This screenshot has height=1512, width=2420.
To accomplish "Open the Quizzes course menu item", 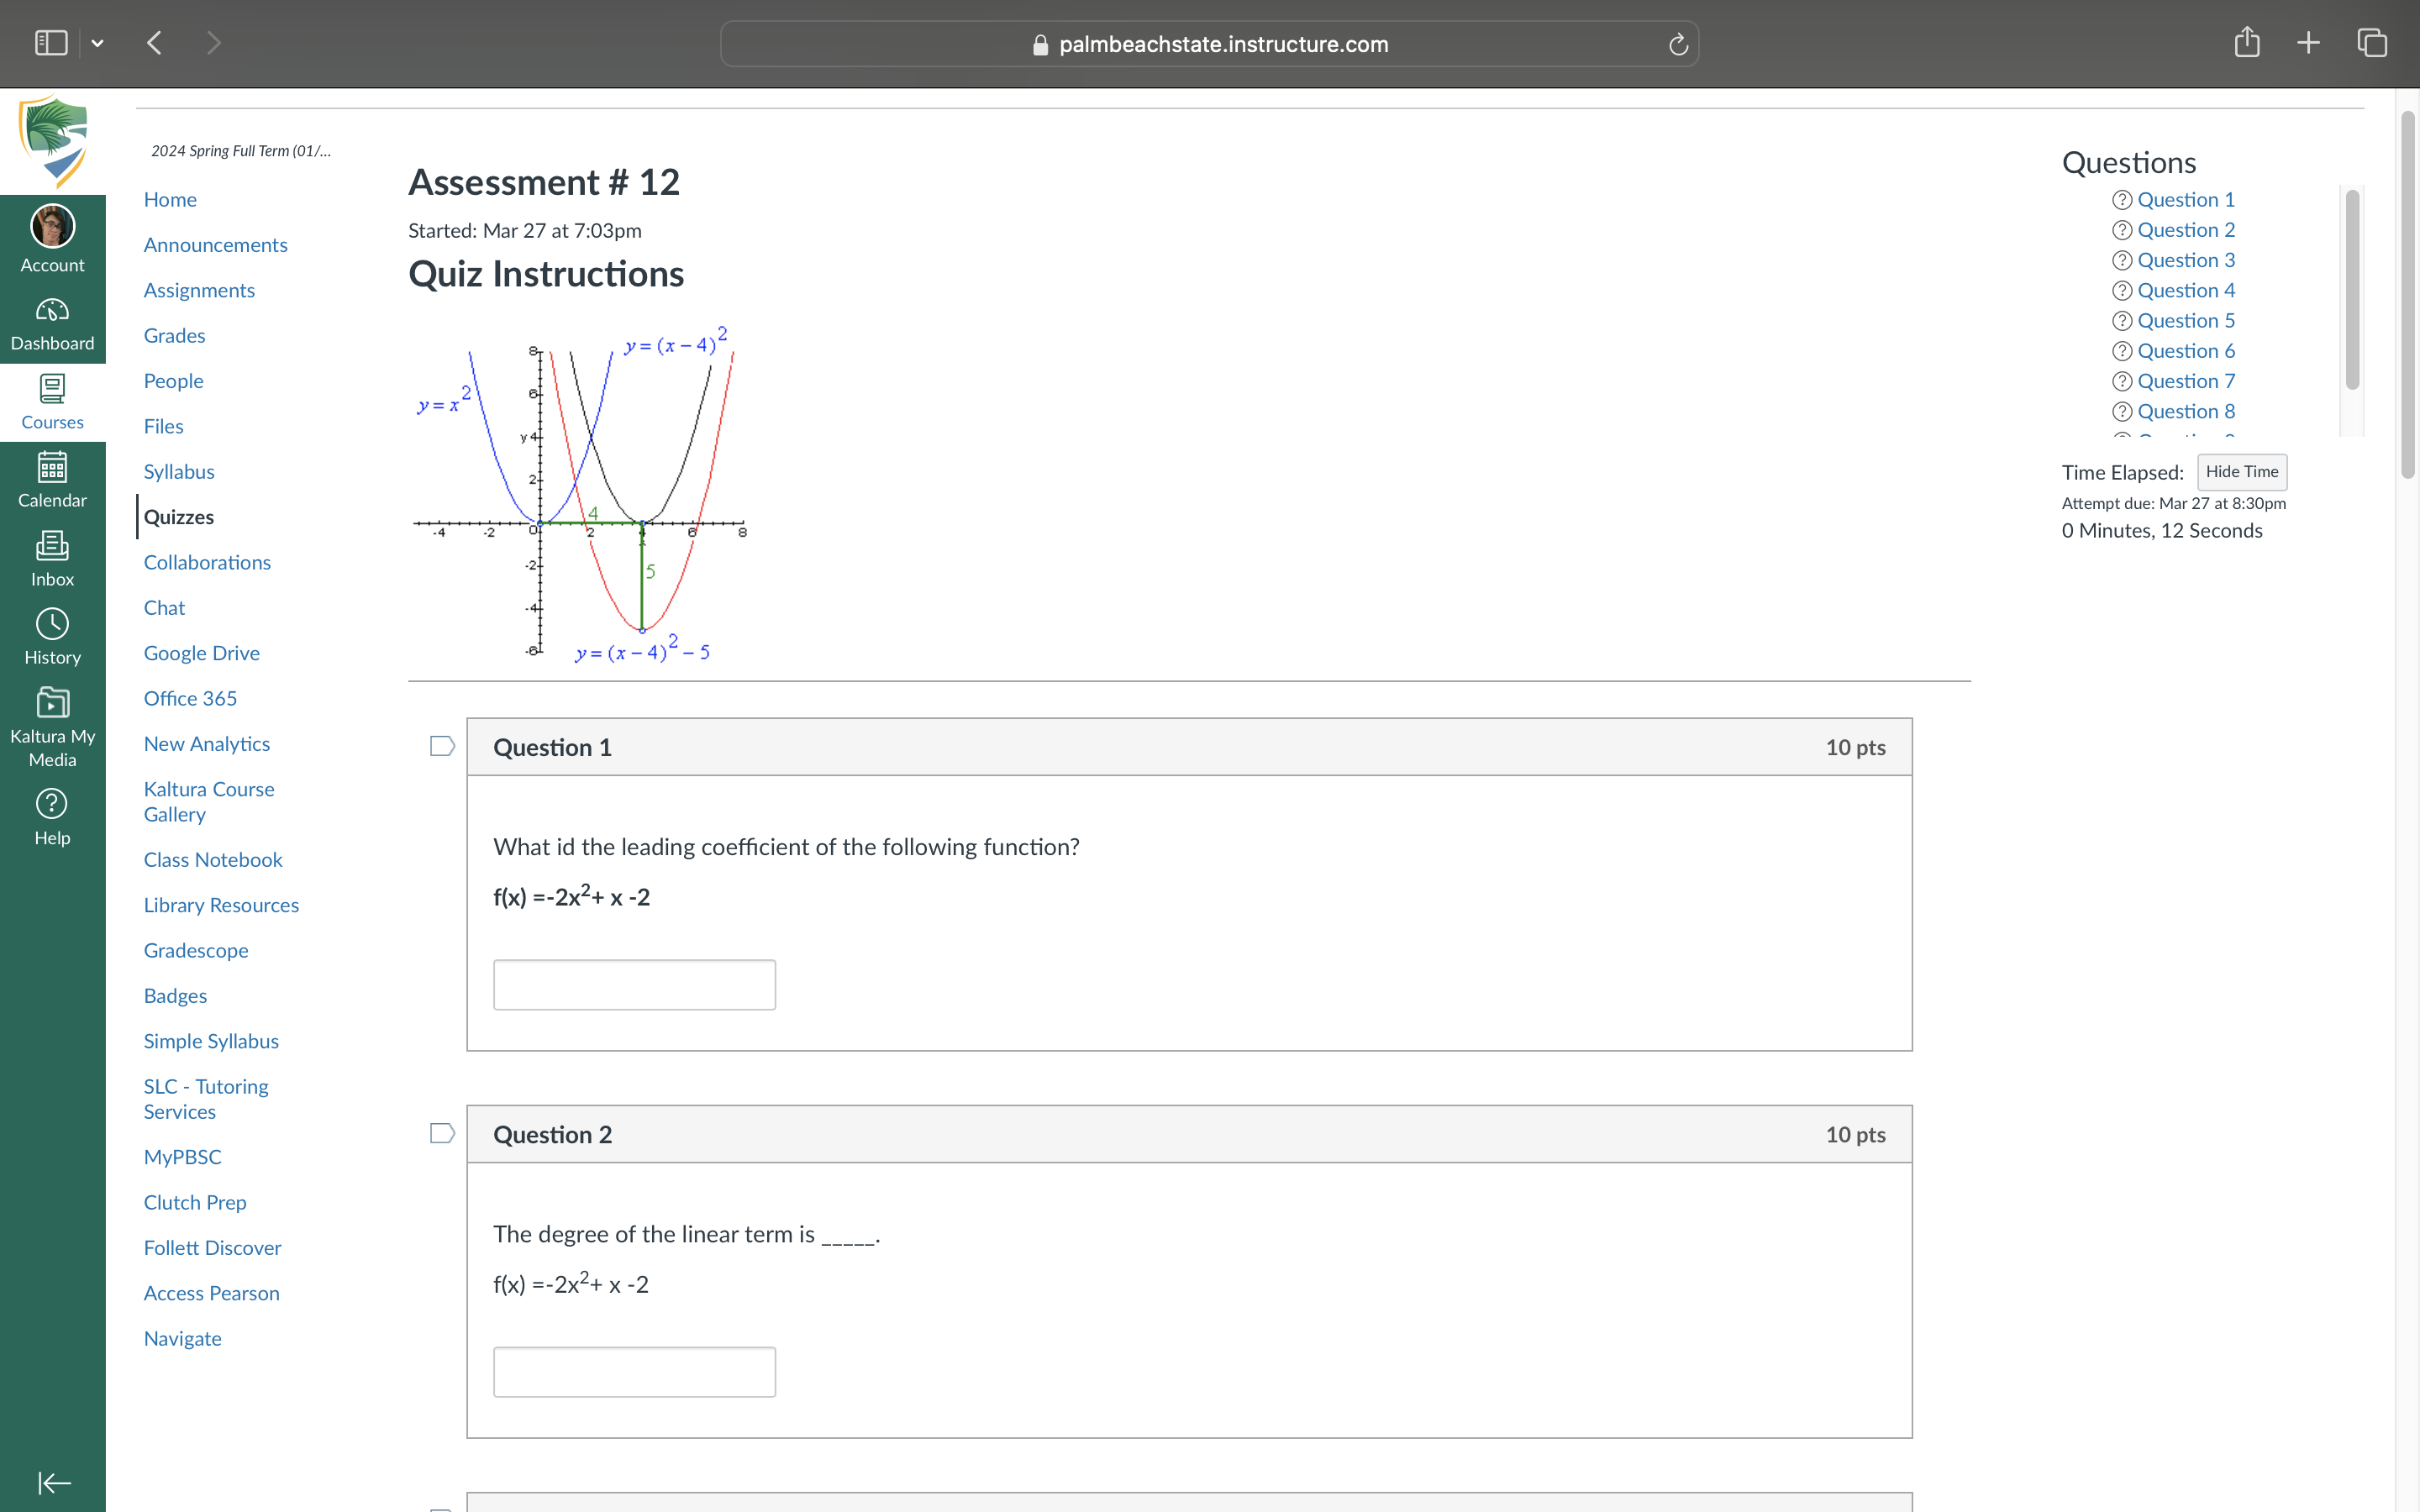I will tap(179, 517).
